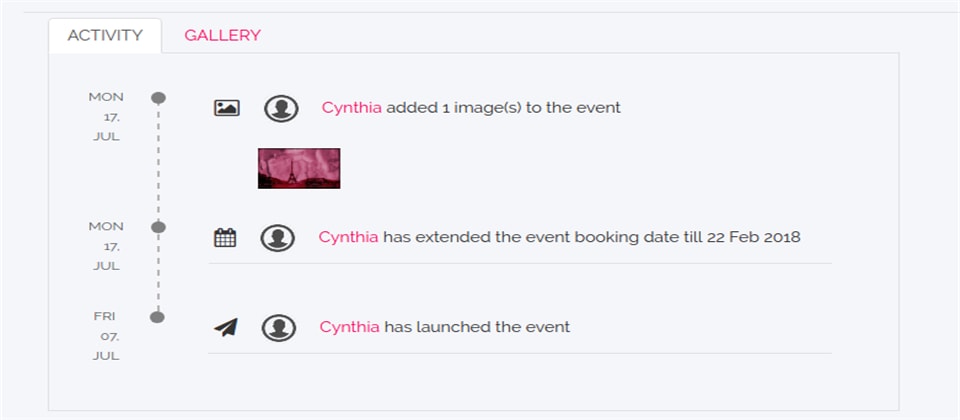Click Cynthia link in booking-extended entry

[348, 238]
